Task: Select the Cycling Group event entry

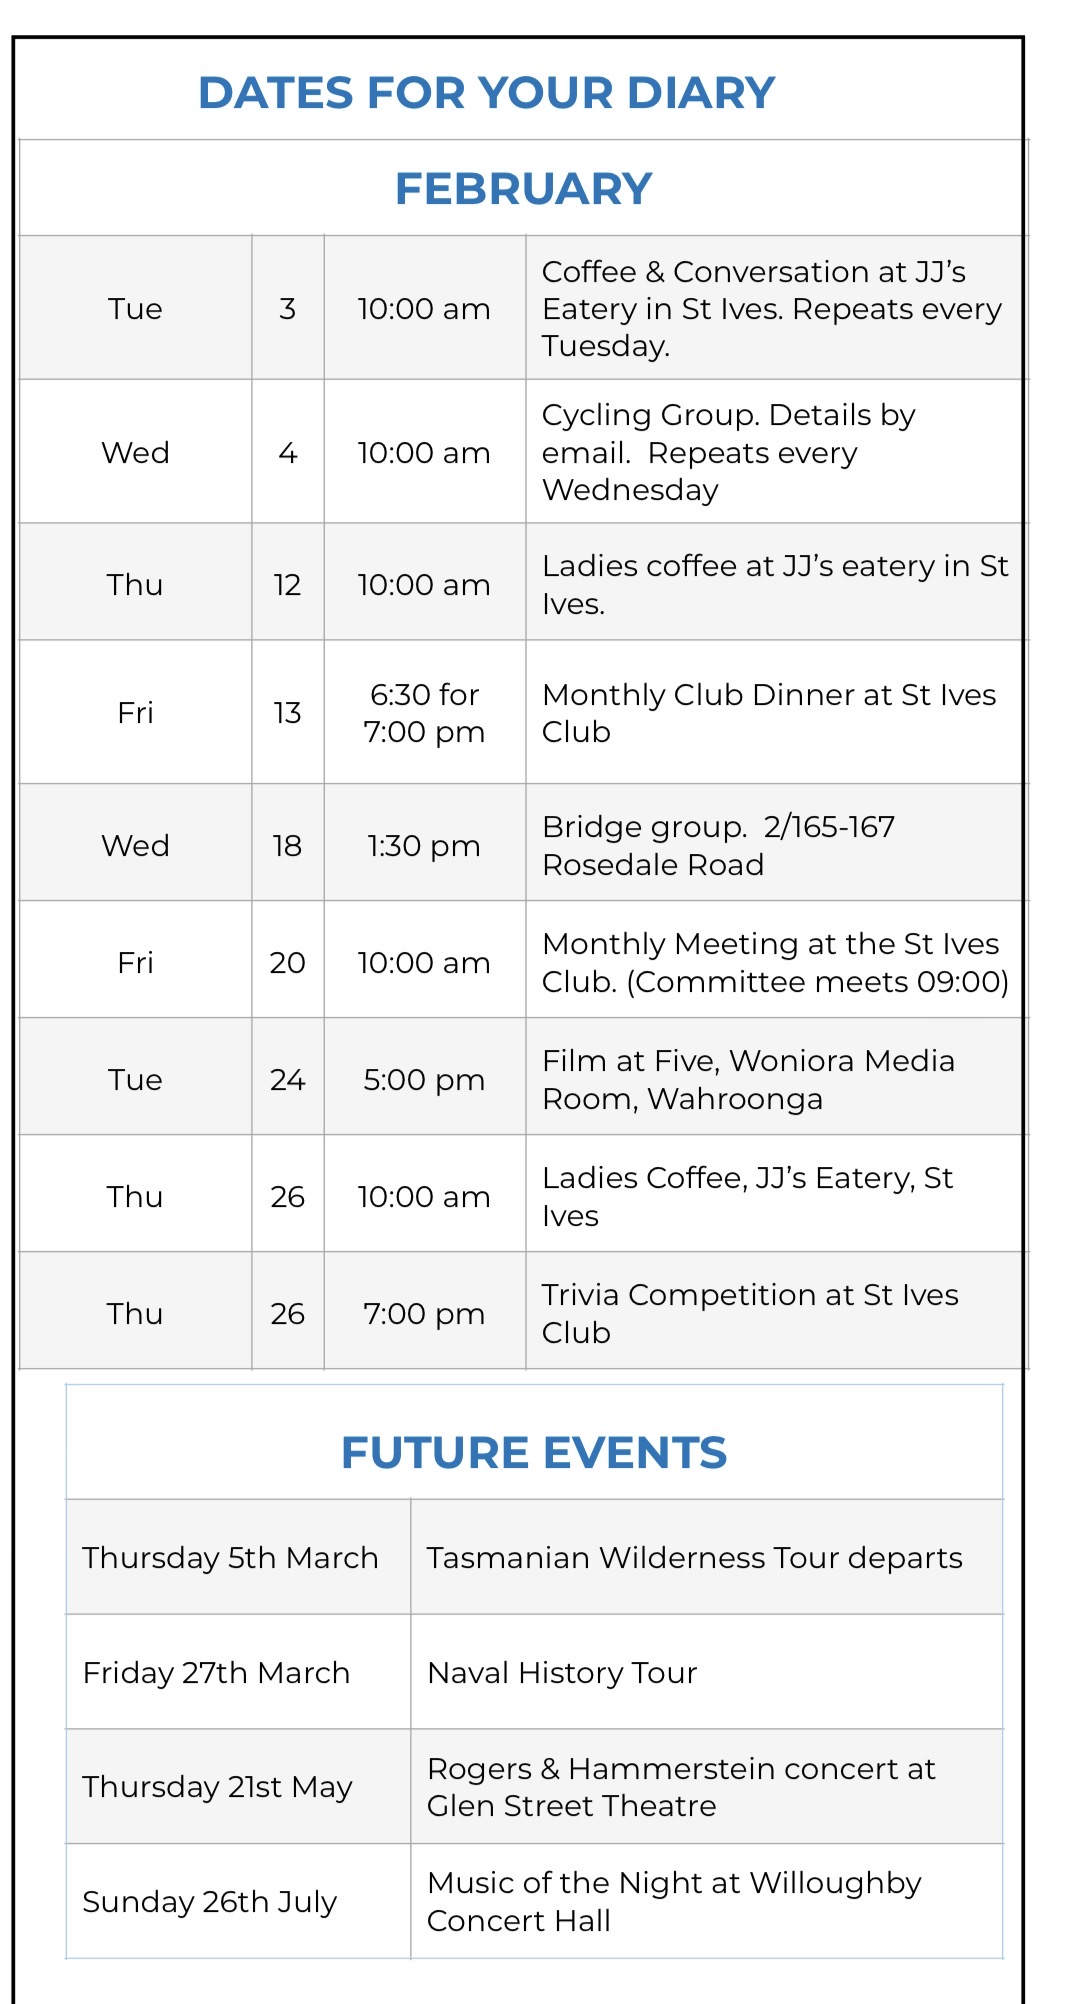Action: [x=728, y=452]
